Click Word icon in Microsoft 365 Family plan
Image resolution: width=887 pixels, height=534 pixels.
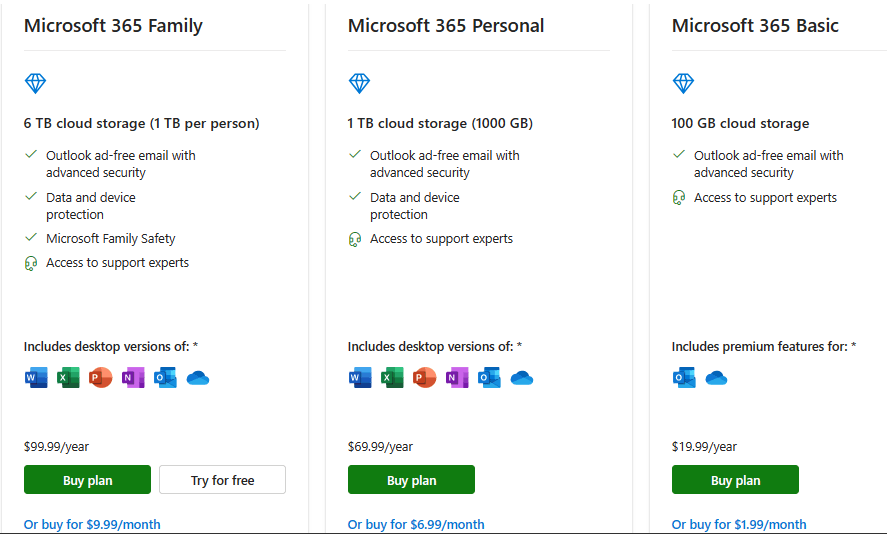(36, 378)
